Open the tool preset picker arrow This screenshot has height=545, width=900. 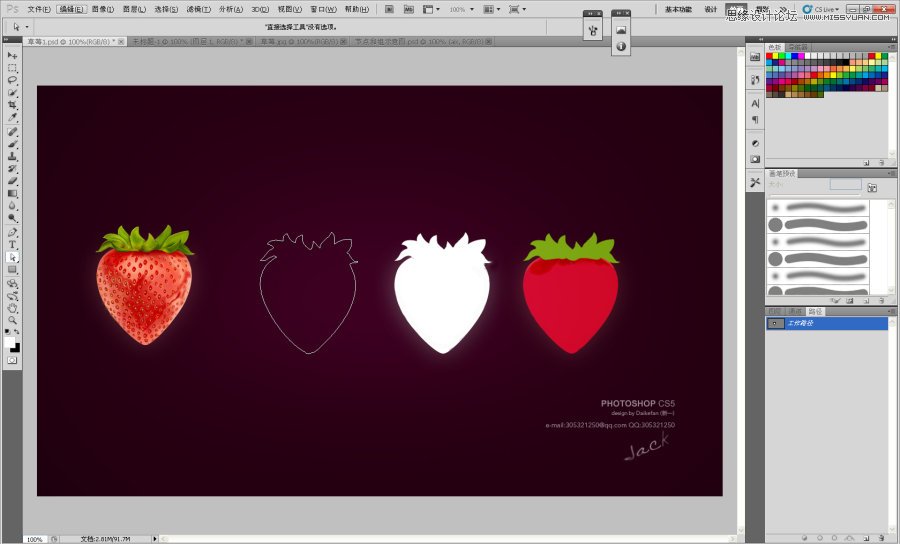(x=26, y=27)
